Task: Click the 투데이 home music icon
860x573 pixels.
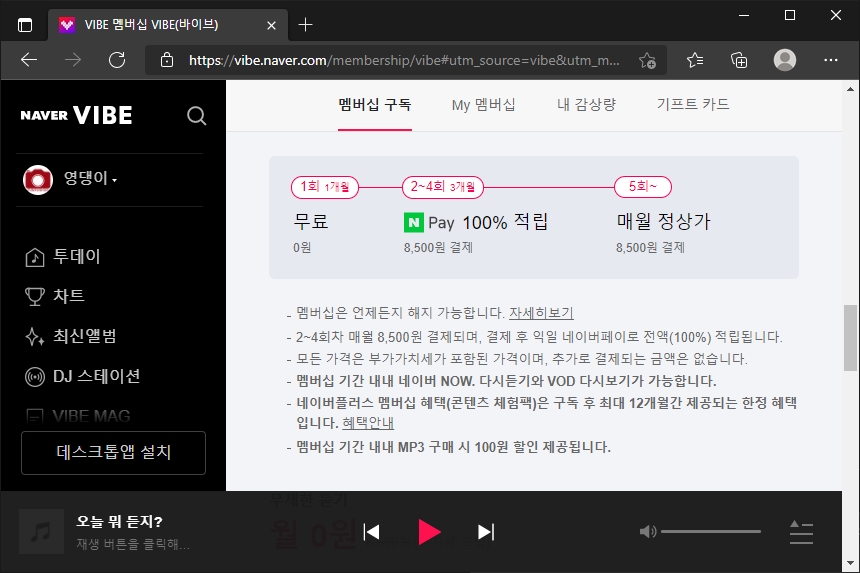Action: 35,257
